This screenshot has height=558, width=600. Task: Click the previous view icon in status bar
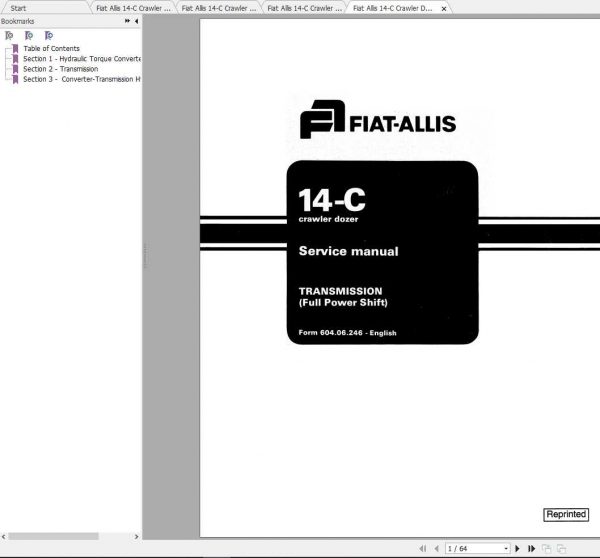point(547,548)
